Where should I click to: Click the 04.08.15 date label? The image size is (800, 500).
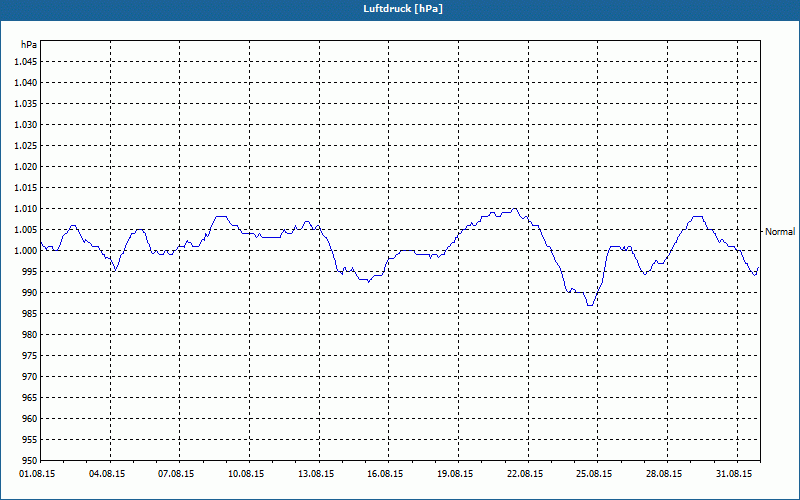(107, 474)
